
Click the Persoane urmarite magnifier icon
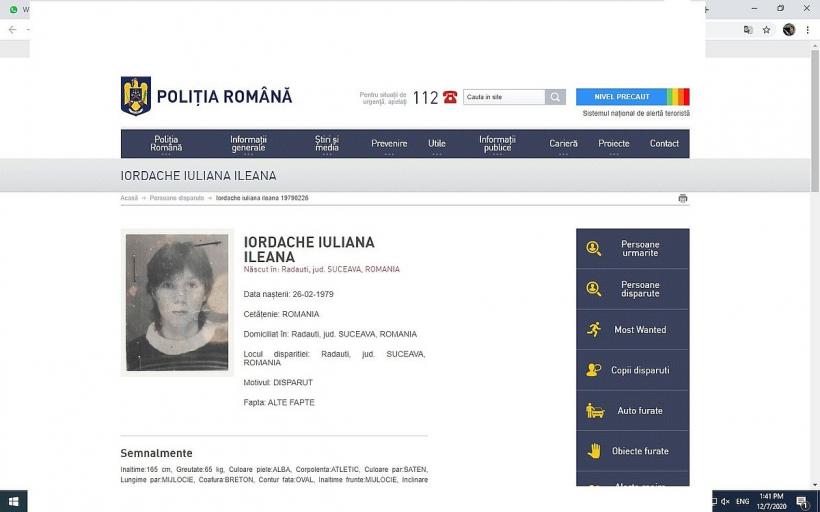coord(594,248)
